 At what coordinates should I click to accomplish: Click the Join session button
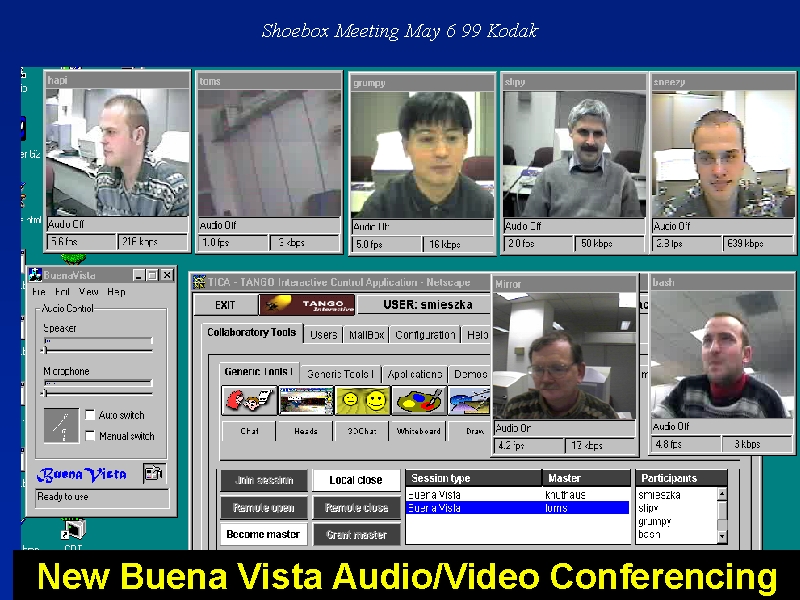pyautogui.click(x=264, y=480)
